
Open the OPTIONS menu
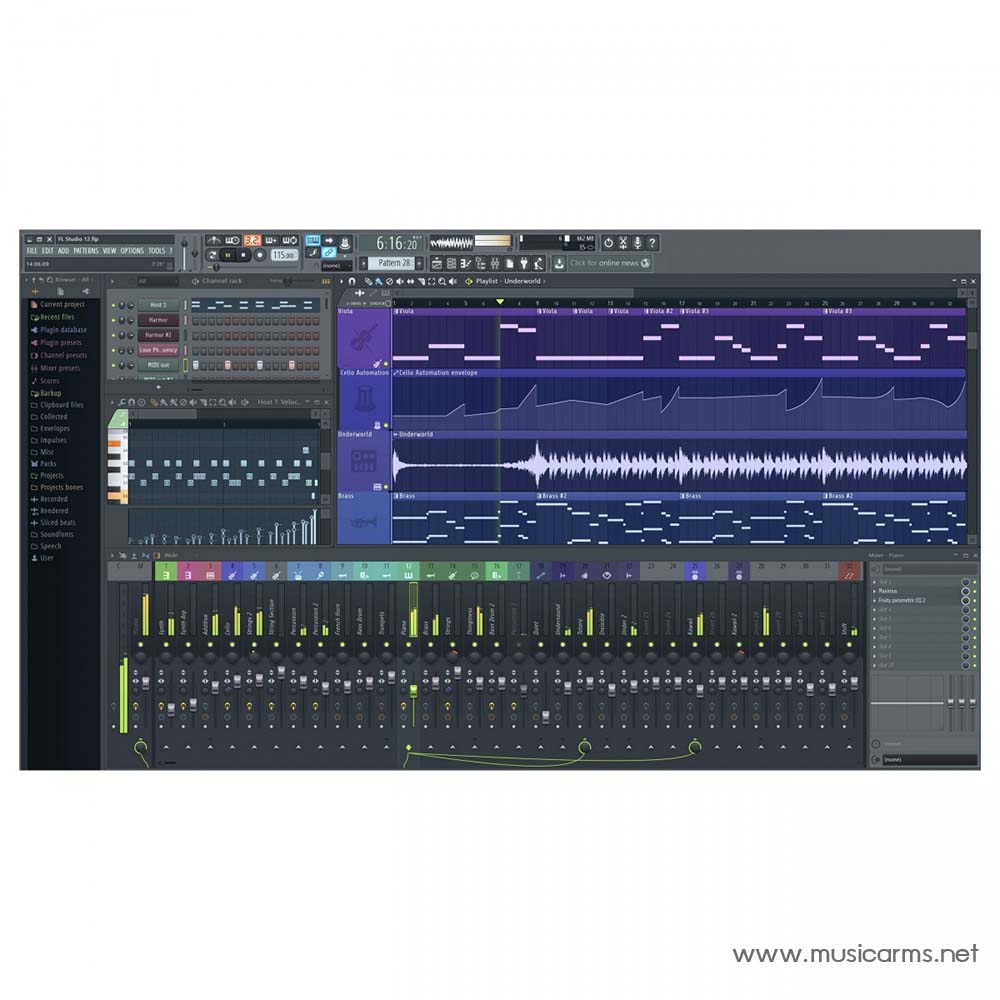tap(132, 251)
